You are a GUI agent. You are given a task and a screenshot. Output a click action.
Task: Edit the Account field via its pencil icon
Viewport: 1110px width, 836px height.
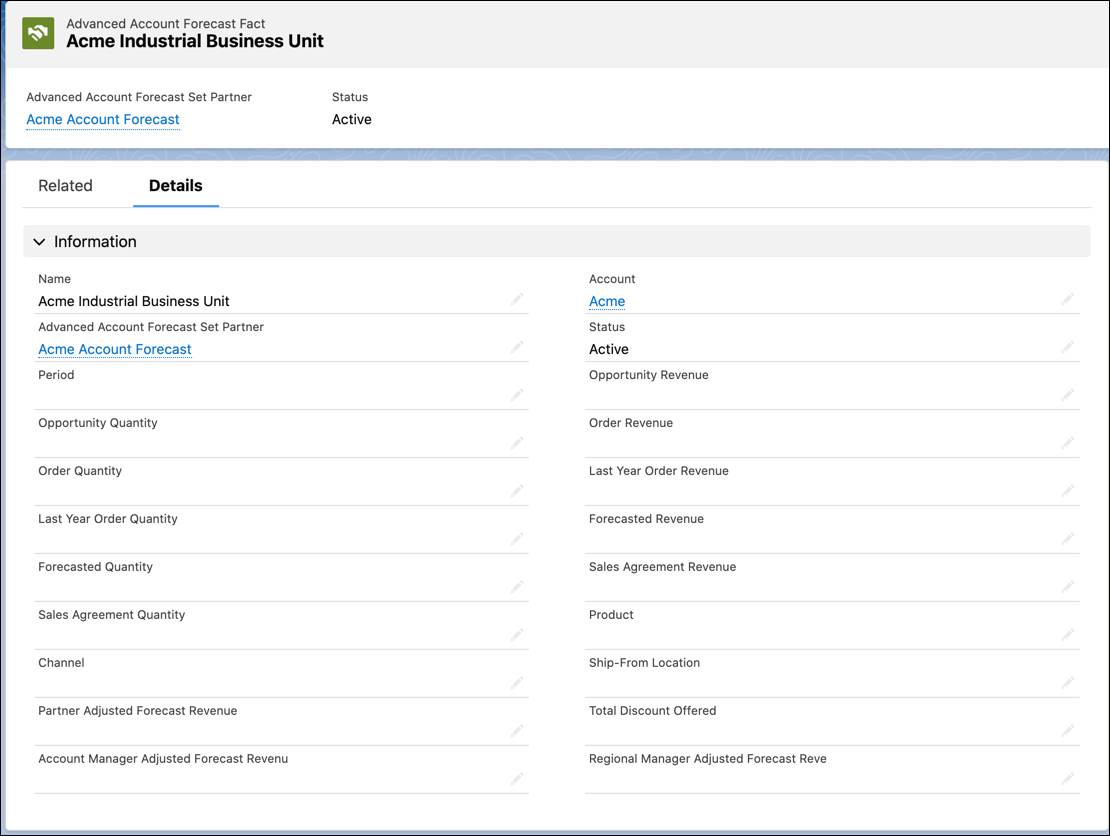(1067, 298)
